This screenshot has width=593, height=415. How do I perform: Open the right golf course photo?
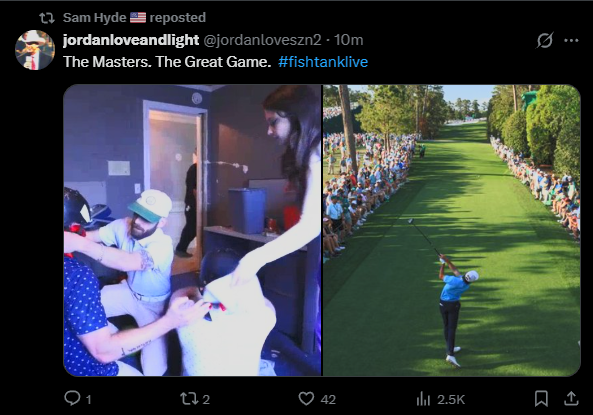point(452,230)
